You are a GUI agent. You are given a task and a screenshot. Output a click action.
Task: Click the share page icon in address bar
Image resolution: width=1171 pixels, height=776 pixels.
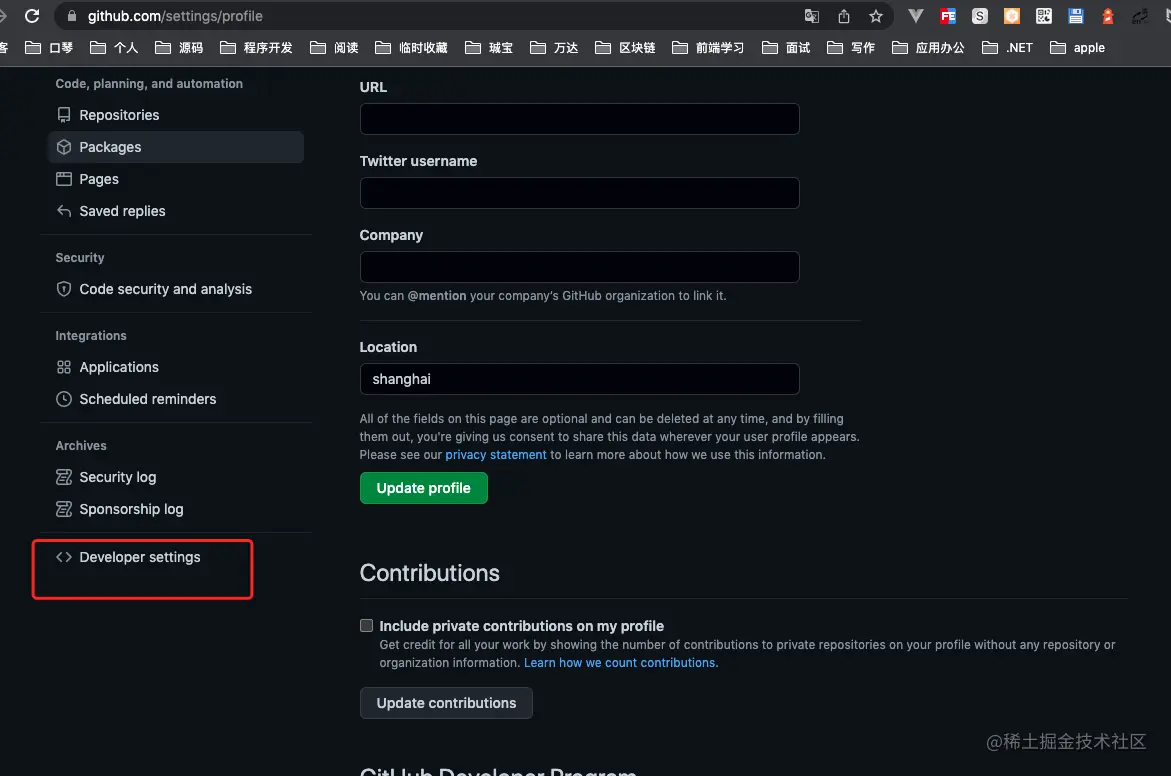[844, 16]
